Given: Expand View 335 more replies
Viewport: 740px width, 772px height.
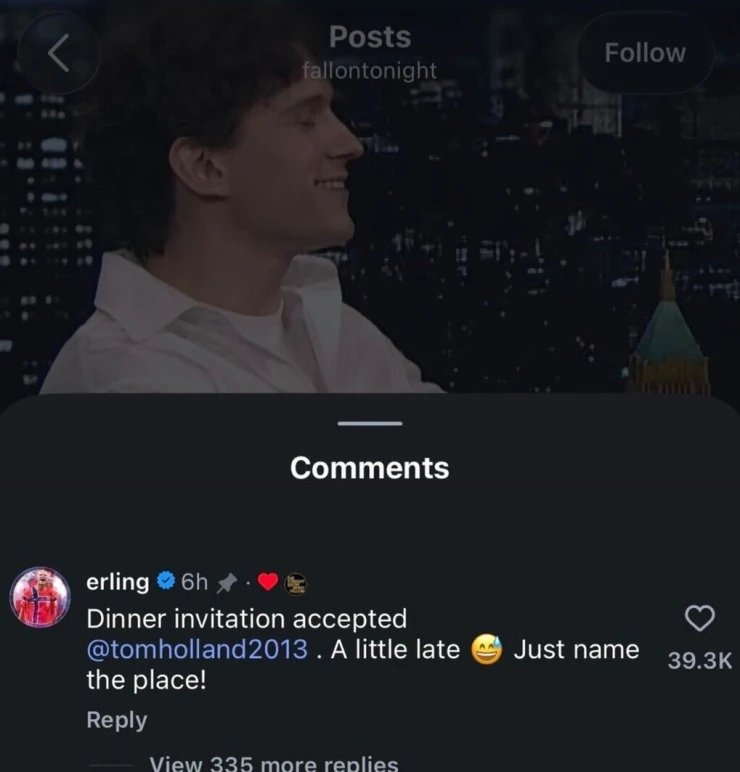Looking at the screenshot, I should [x=274, y=763].
